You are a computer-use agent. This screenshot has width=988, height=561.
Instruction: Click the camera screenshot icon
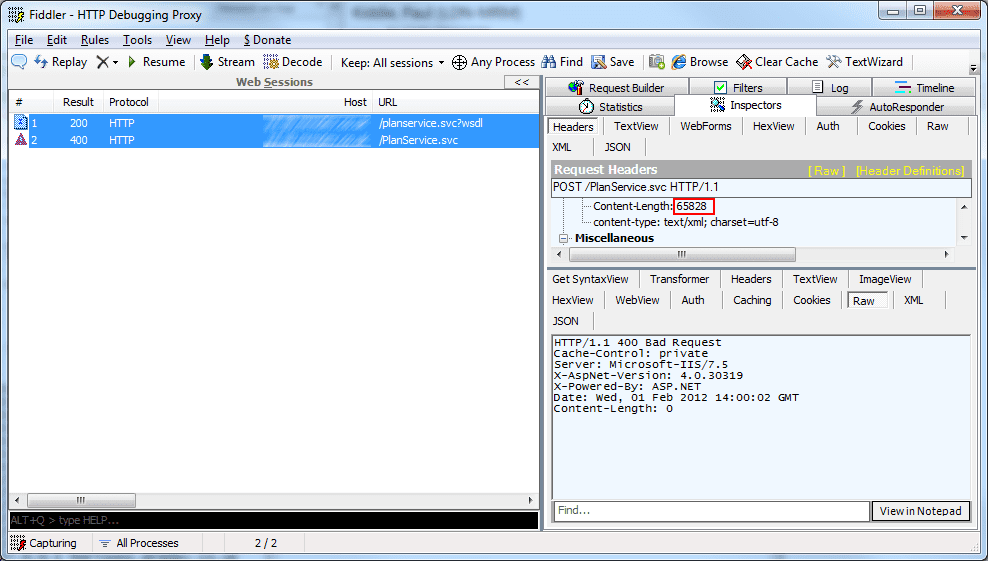657,62
